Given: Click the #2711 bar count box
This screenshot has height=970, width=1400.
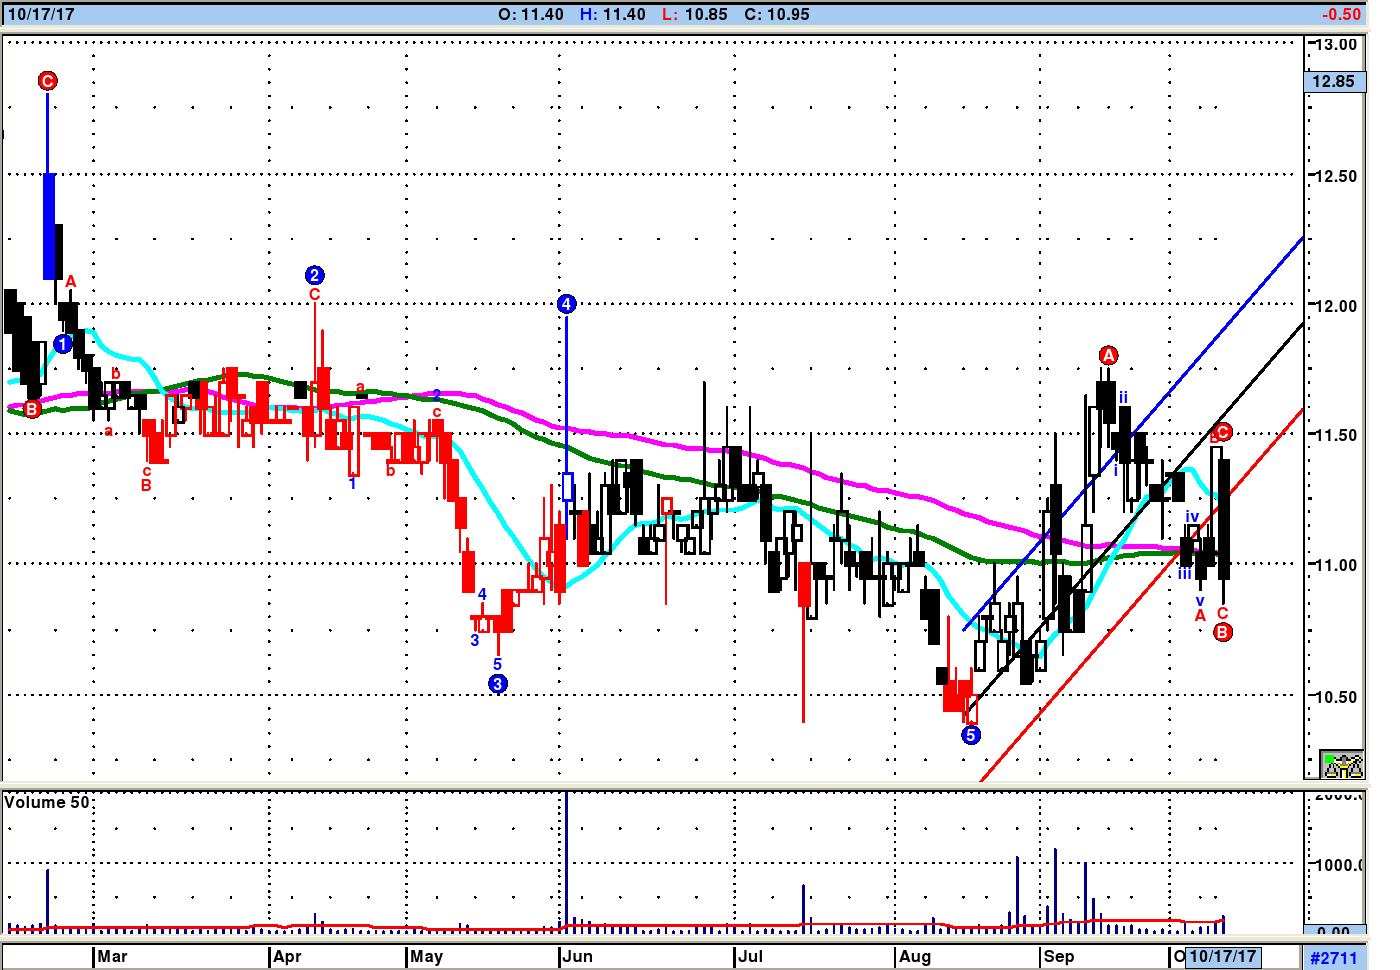Looking at the screenshot, I should (1334, 958).
